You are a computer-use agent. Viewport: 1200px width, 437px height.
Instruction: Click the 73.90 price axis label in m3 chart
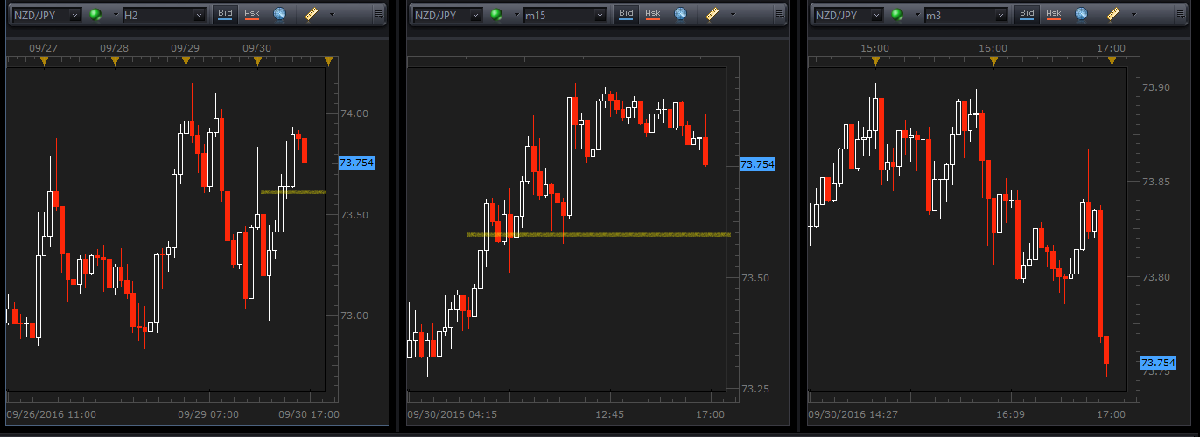point(1156,89)
